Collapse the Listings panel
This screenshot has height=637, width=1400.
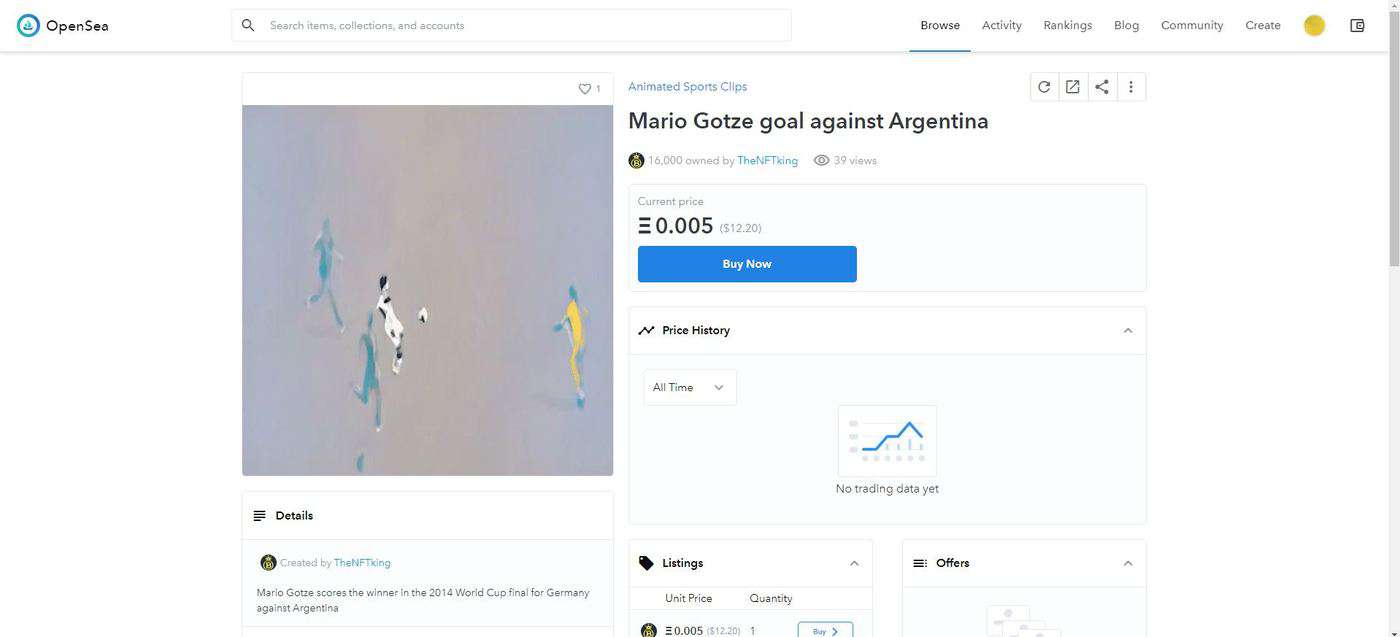coord(854,564)
